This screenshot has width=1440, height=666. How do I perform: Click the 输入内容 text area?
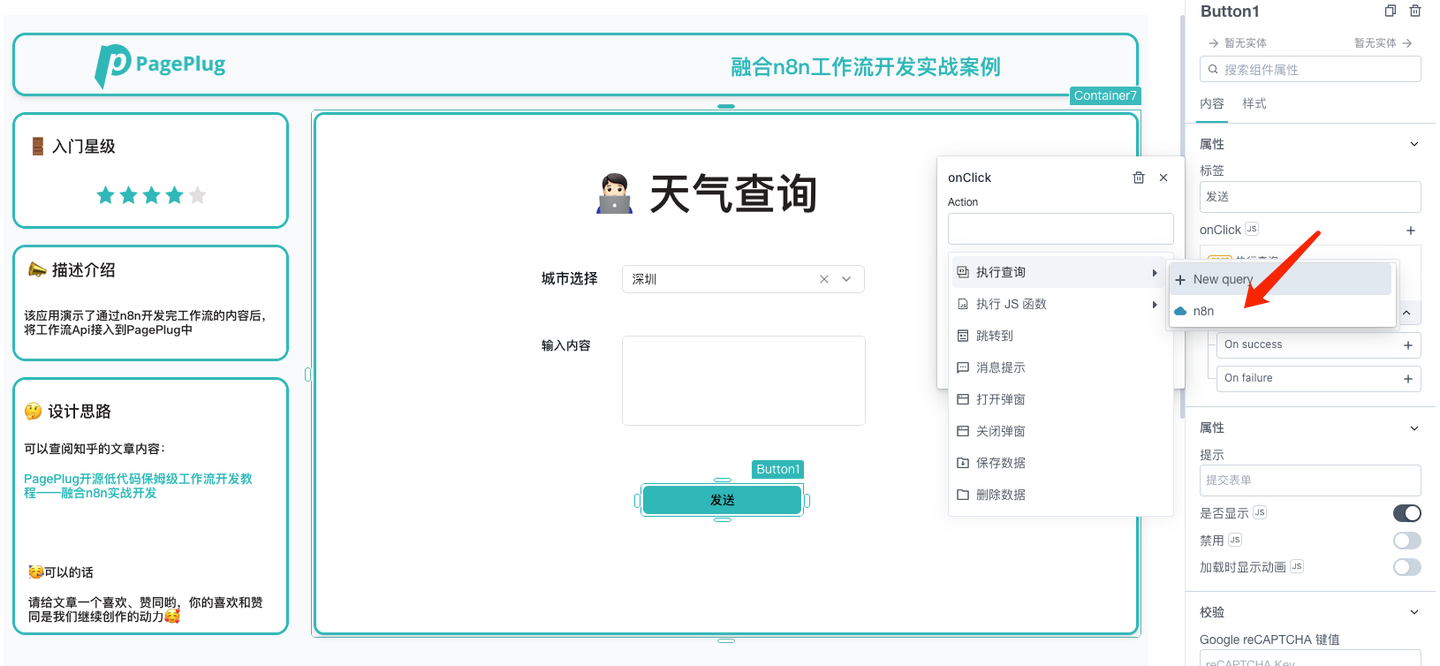744,381
